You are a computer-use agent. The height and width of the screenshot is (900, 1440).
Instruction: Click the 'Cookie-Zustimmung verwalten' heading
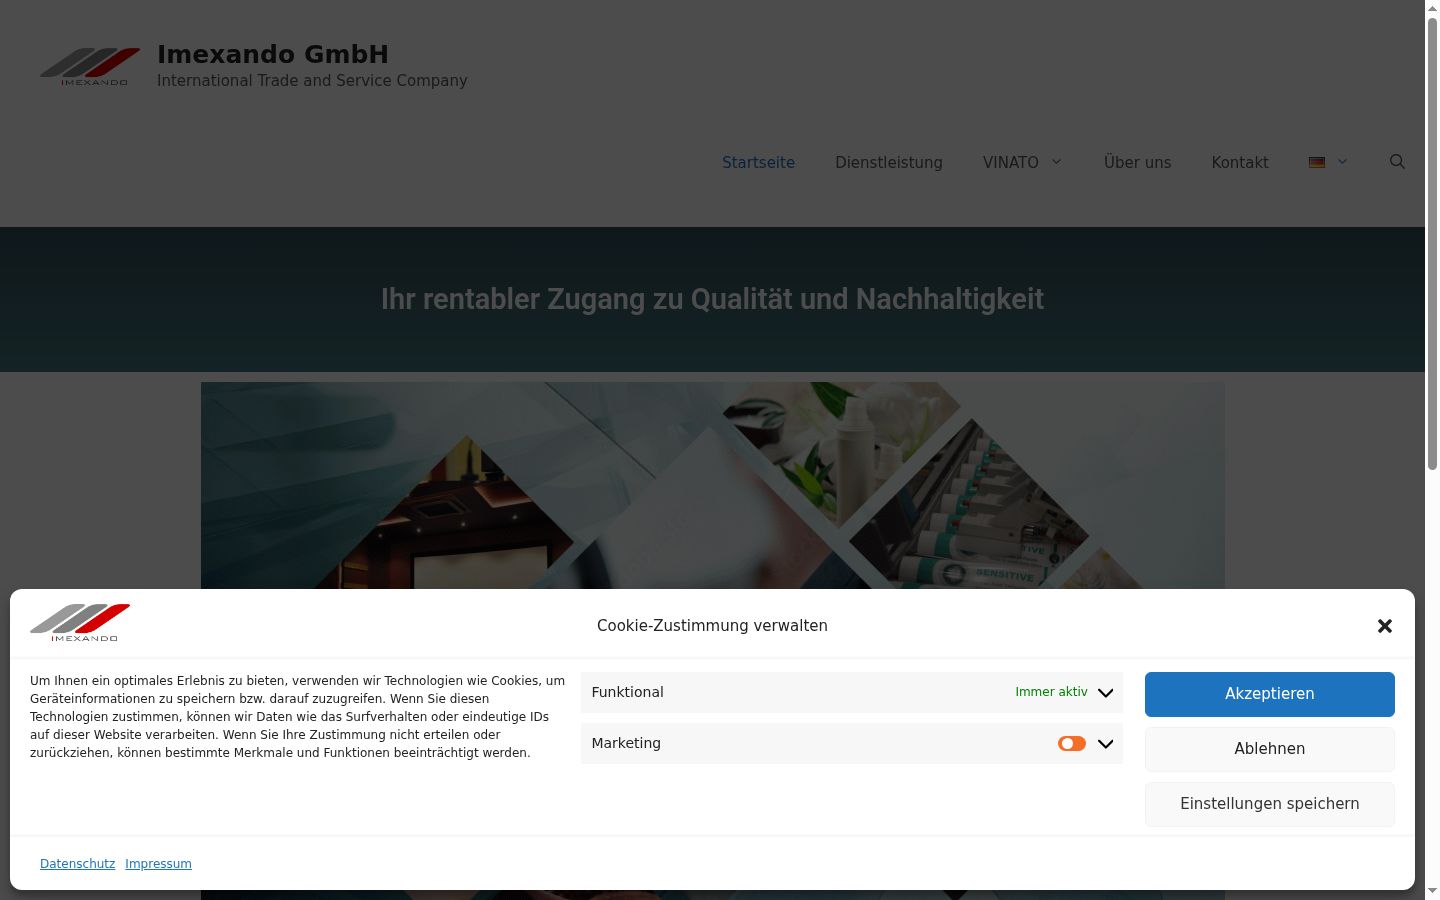pyautogui.click(x=712, y=626)
